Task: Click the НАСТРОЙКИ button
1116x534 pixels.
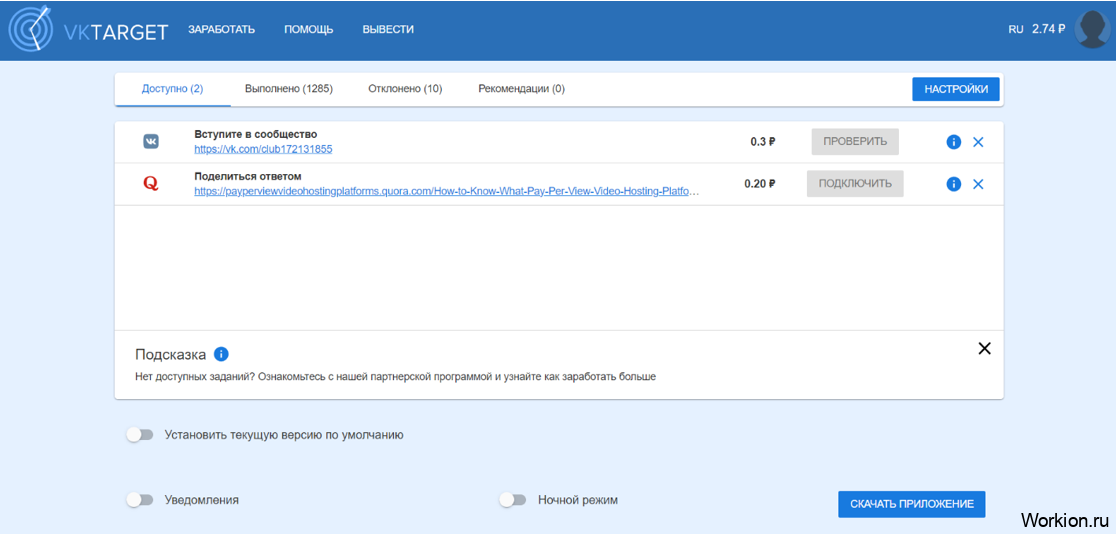Action: point(956,89)
